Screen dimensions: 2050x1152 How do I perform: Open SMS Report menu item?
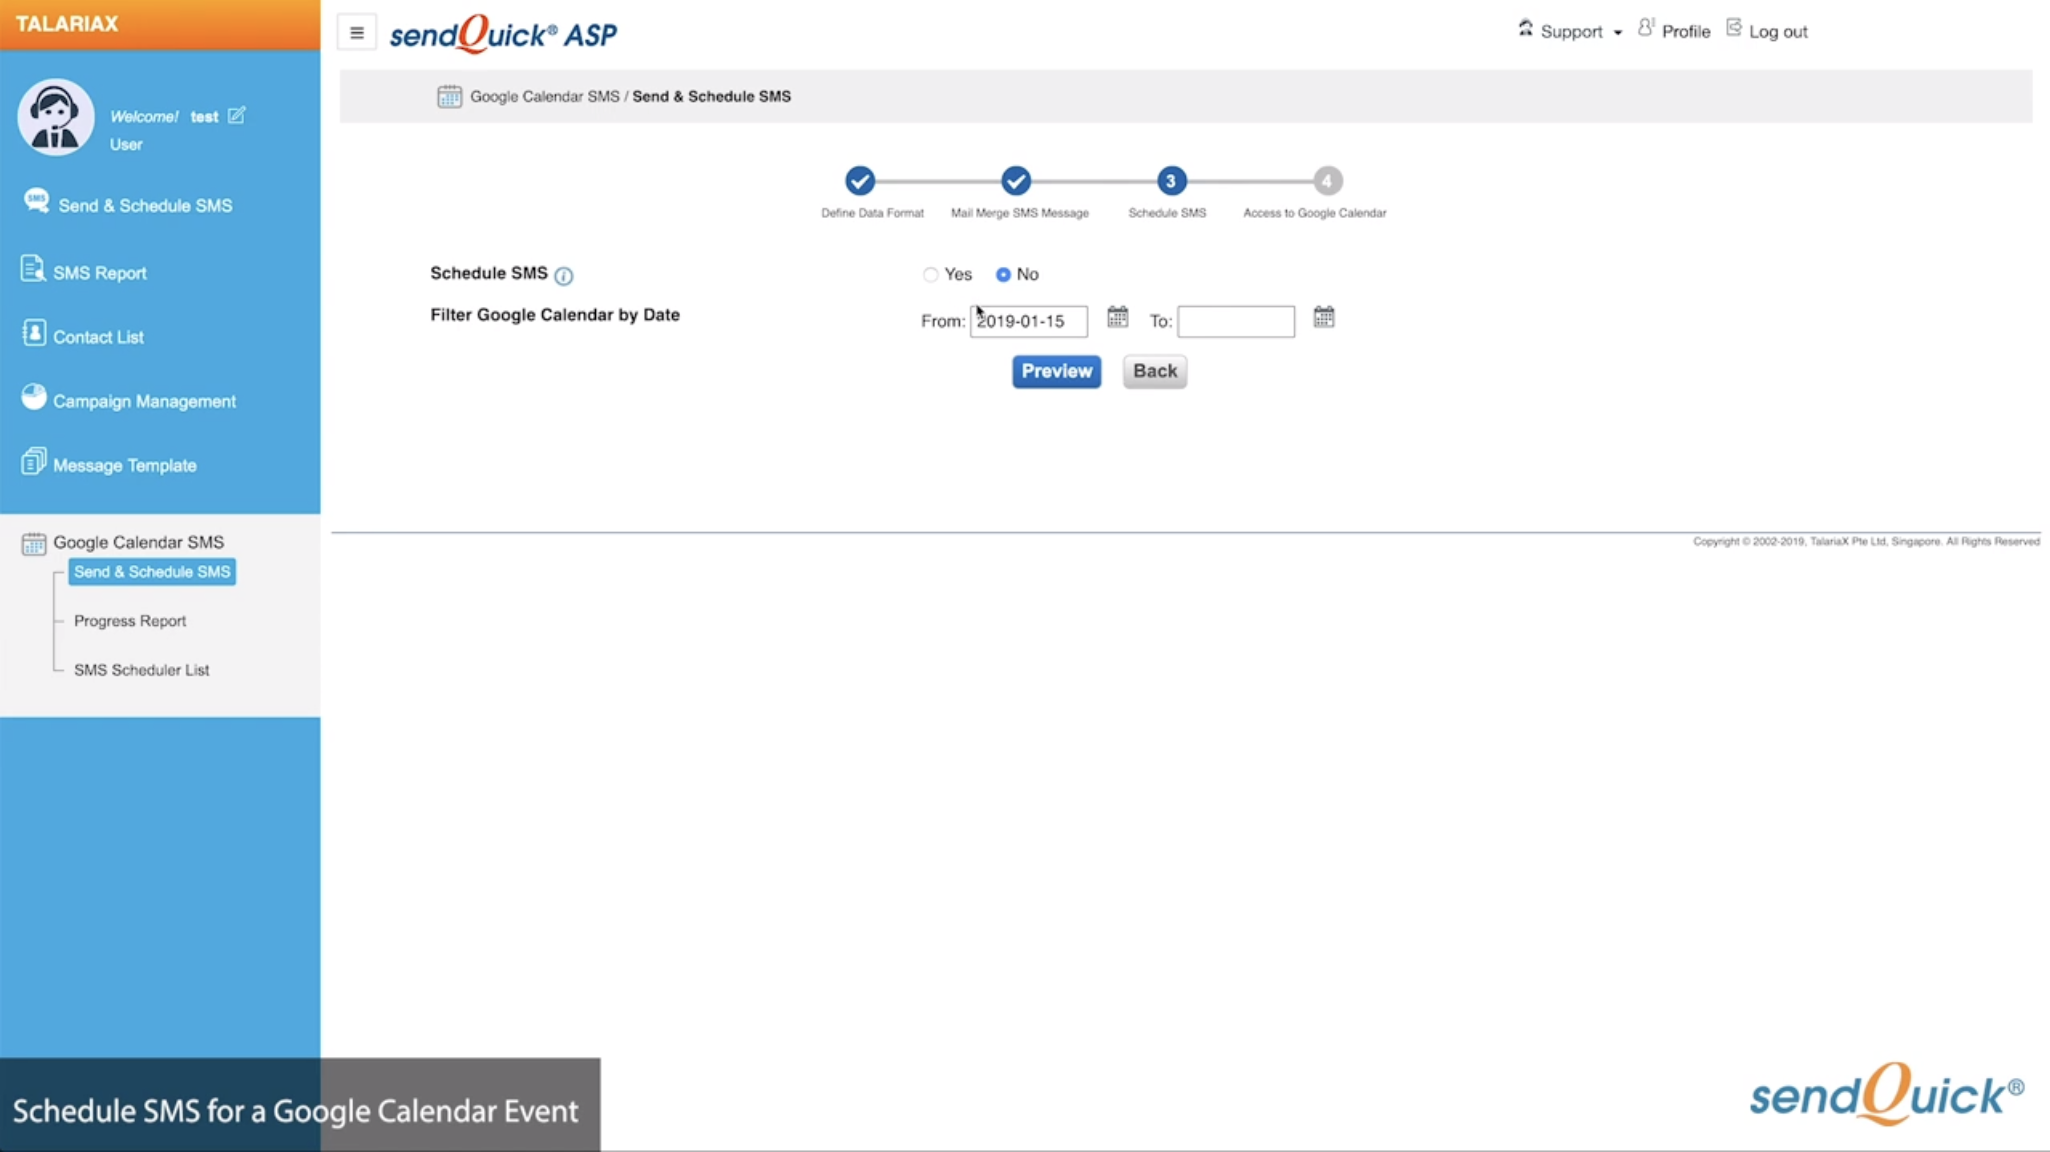100,273
